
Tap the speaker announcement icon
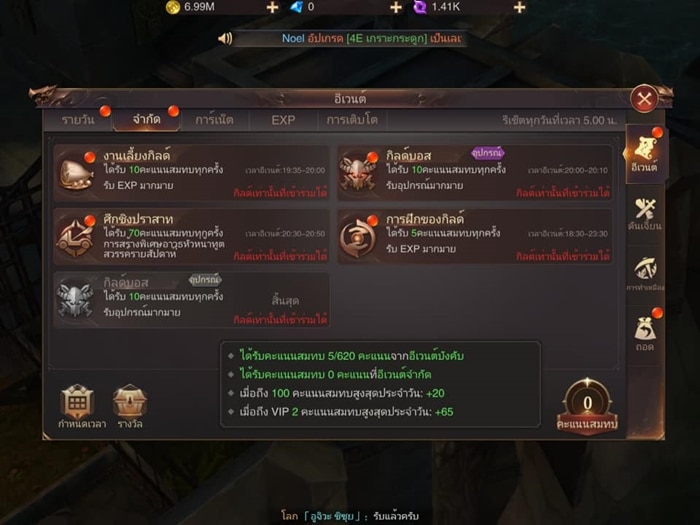click(225, 38)
